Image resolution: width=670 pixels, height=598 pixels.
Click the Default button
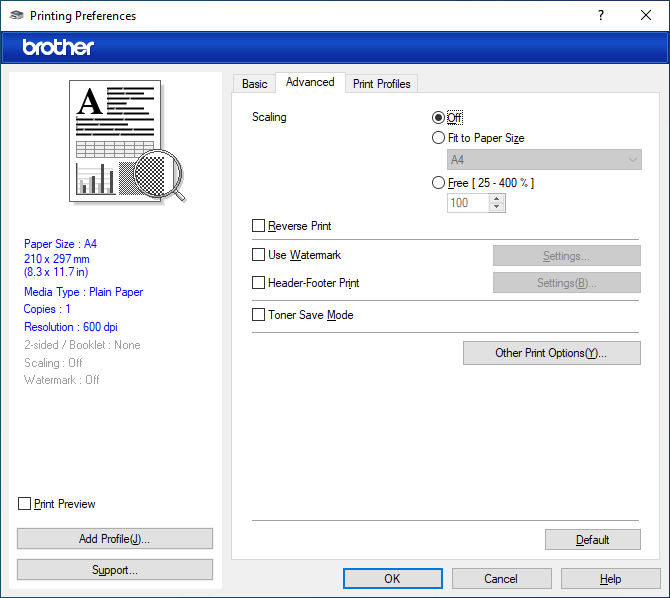tap(592, 540)
